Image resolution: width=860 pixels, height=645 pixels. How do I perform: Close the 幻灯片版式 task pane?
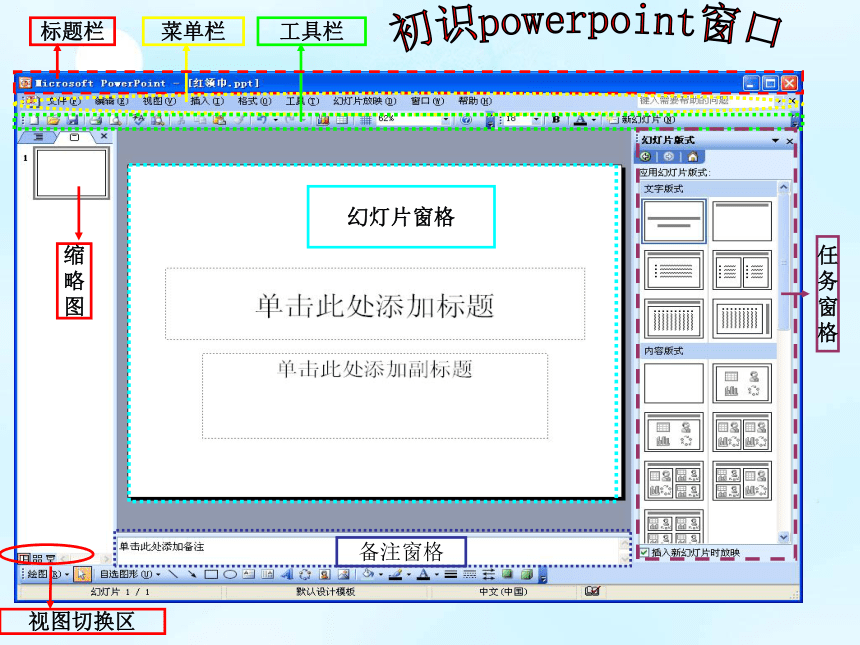pos(789,141)
